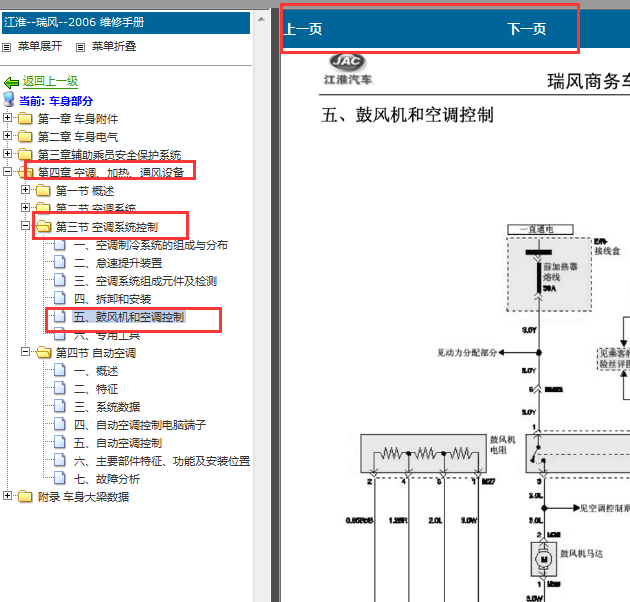
Task: Click 一直通电 box in wiring diagram
Action: 540,229
